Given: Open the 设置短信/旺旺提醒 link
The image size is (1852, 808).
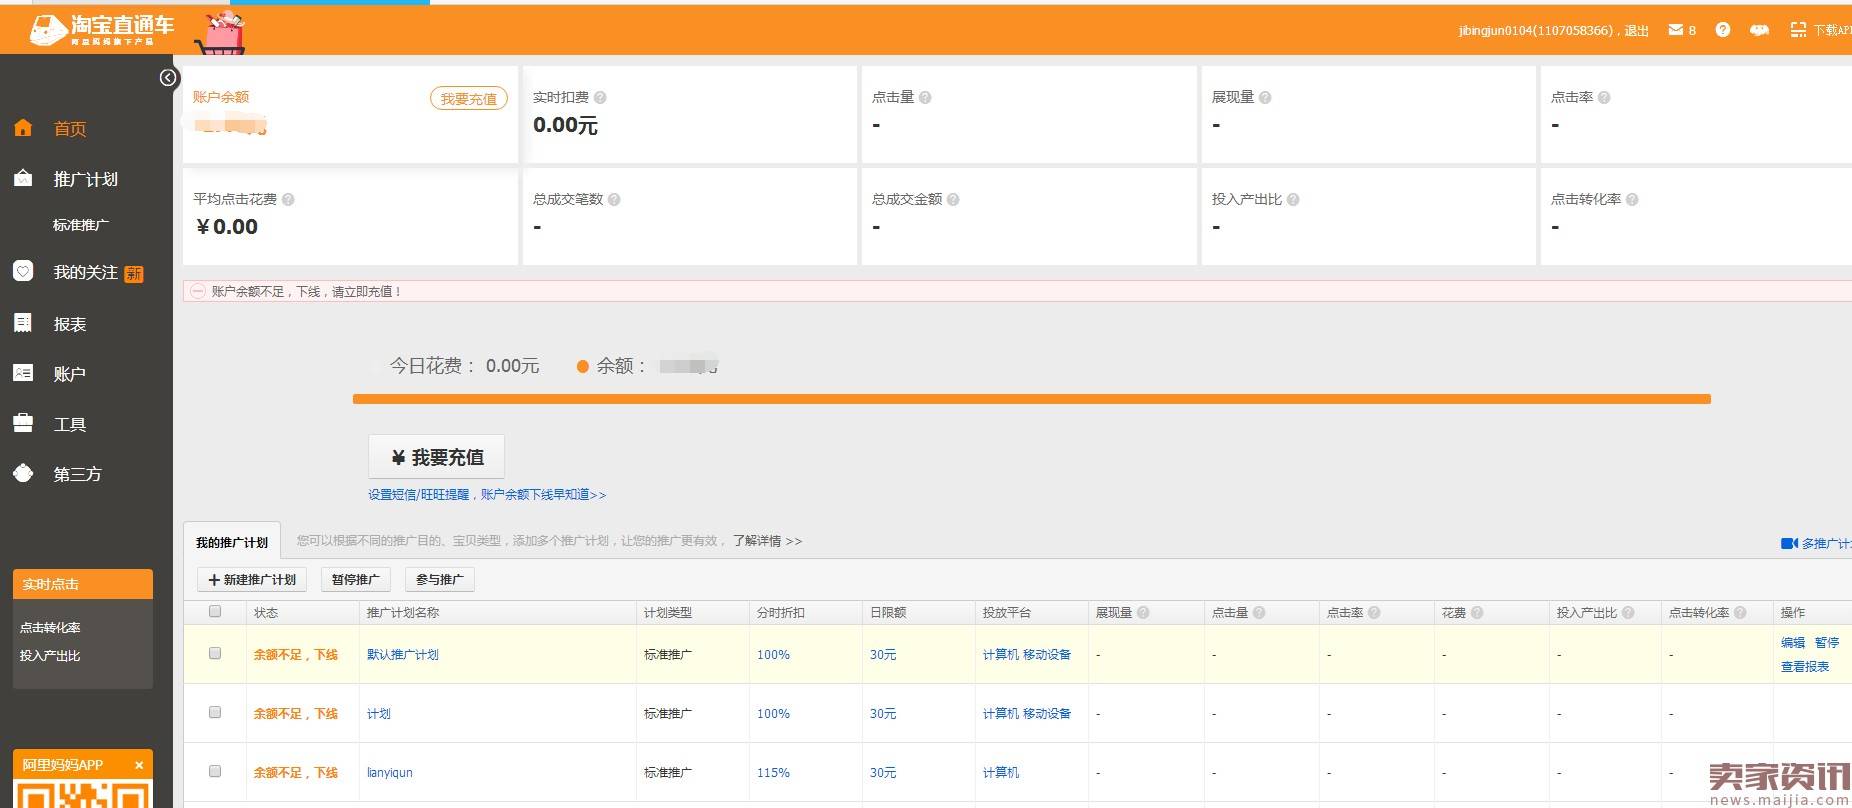Looking at the screenshot, I should pos(487,495).
